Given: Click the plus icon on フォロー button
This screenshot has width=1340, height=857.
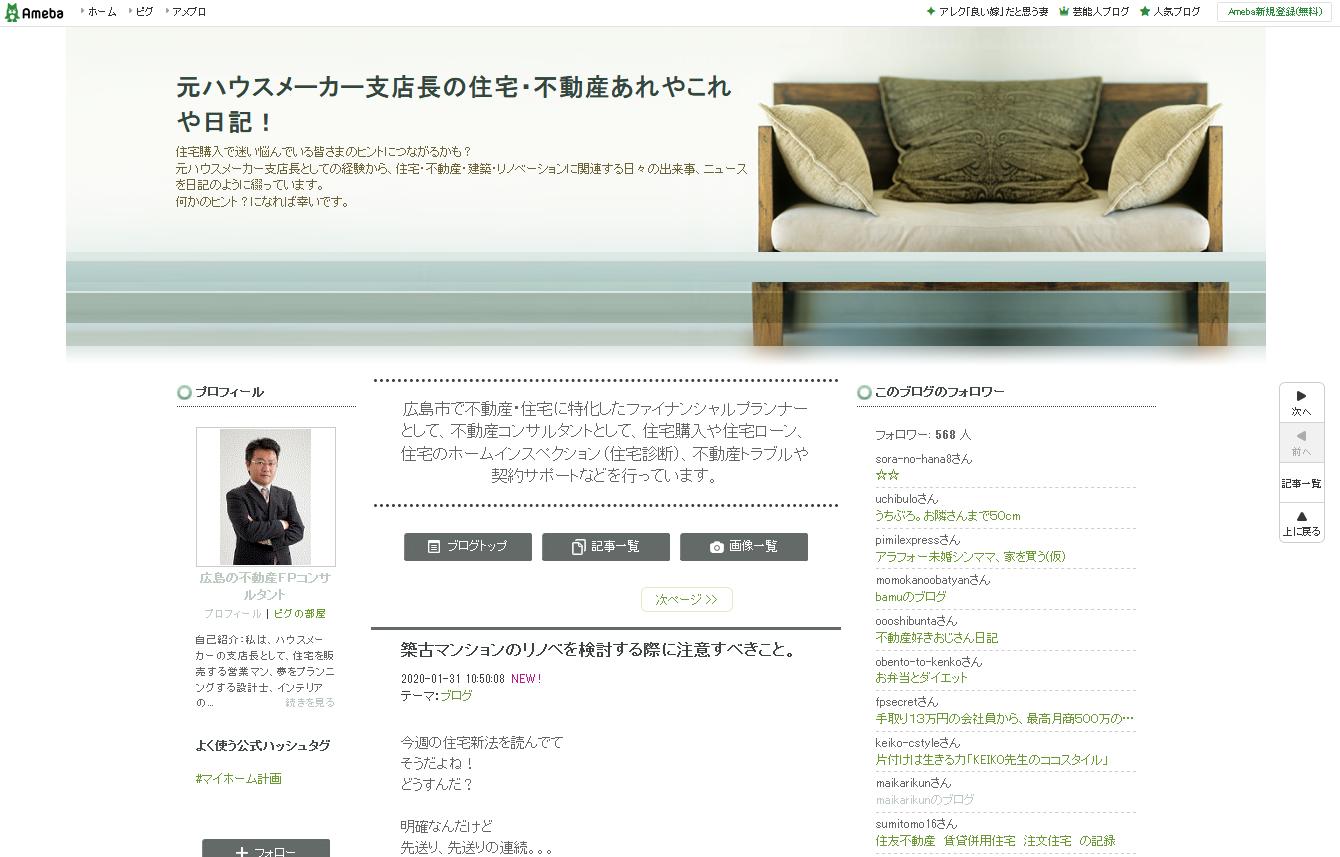Looking at the screenshot, I should point(243,852).
